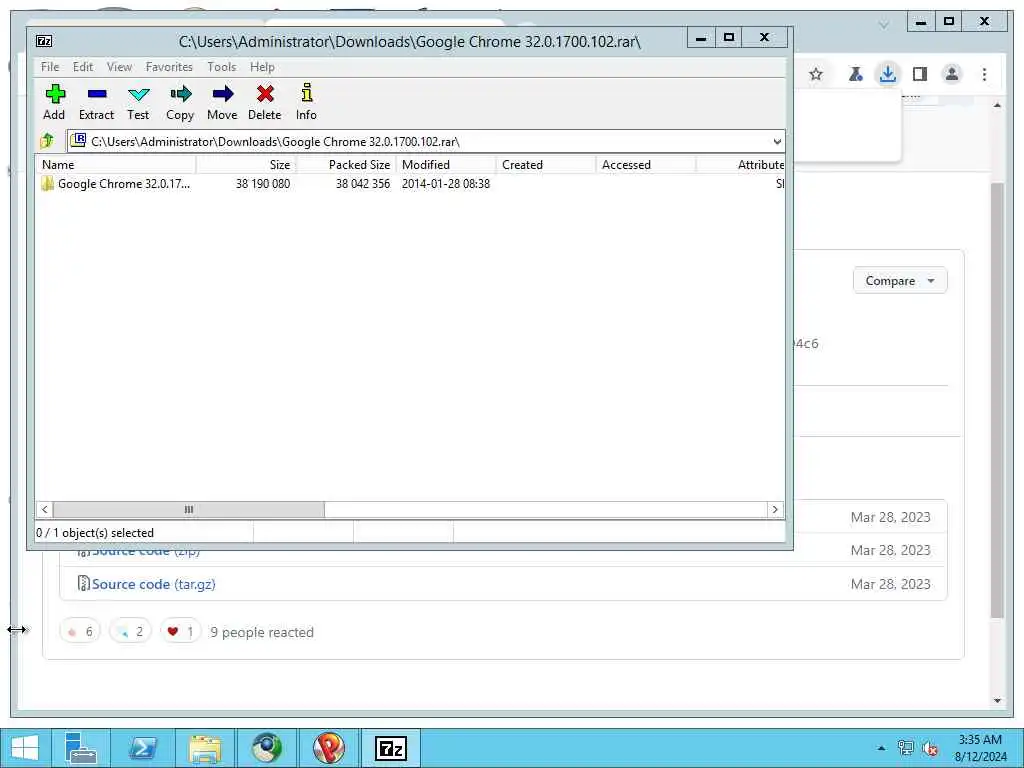Click the red P app taskbar icon
Image resolution: width=1024 pixels, height=768 pixels.
pyautogui.click(x=329, y=748)
